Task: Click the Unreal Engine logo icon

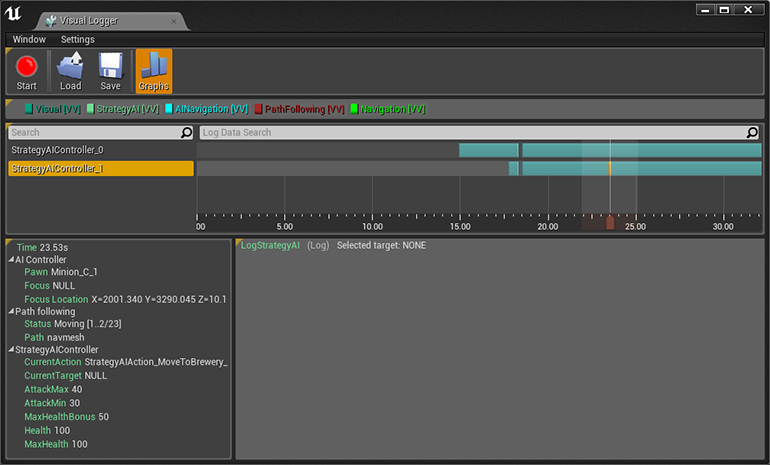Action: (13, 13)
